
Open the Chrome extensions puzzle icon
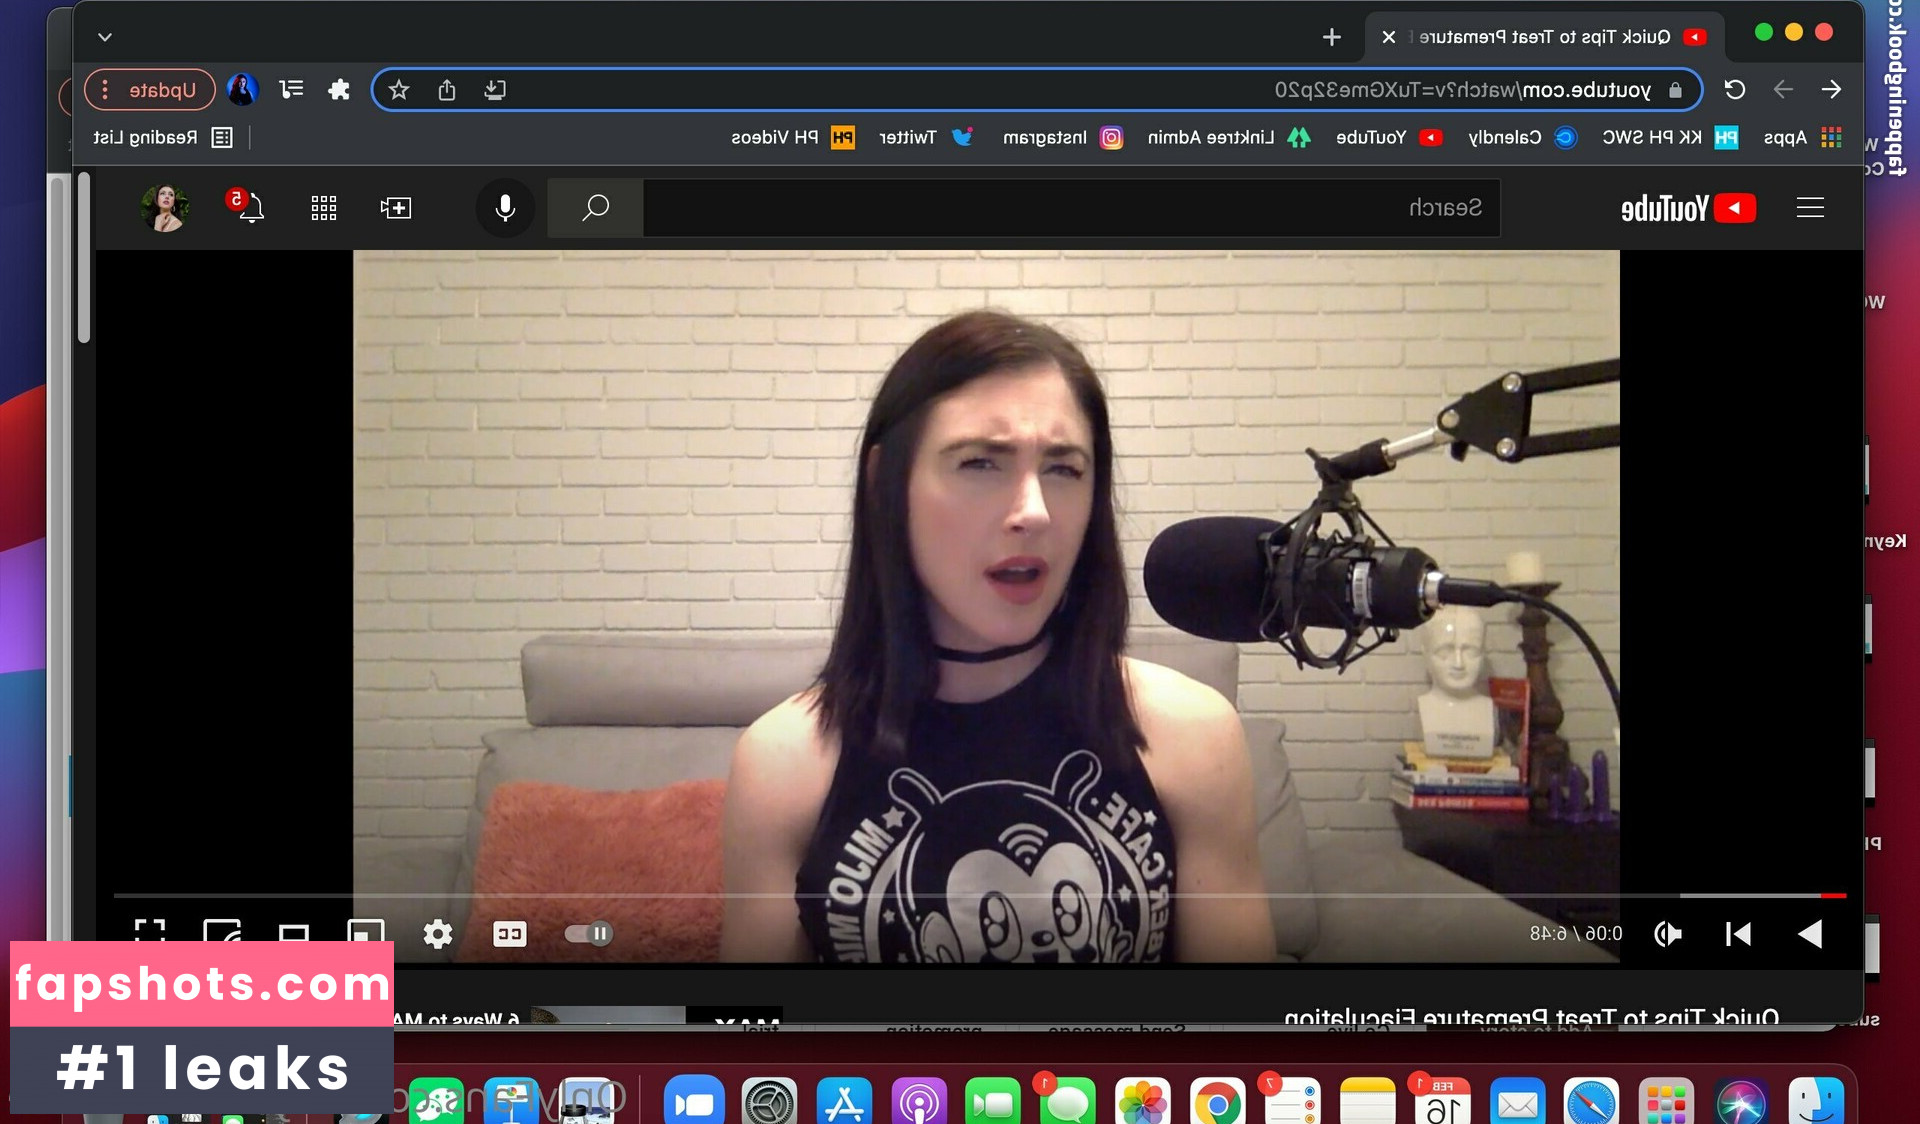pyautogui.click(x=339, y=90)
